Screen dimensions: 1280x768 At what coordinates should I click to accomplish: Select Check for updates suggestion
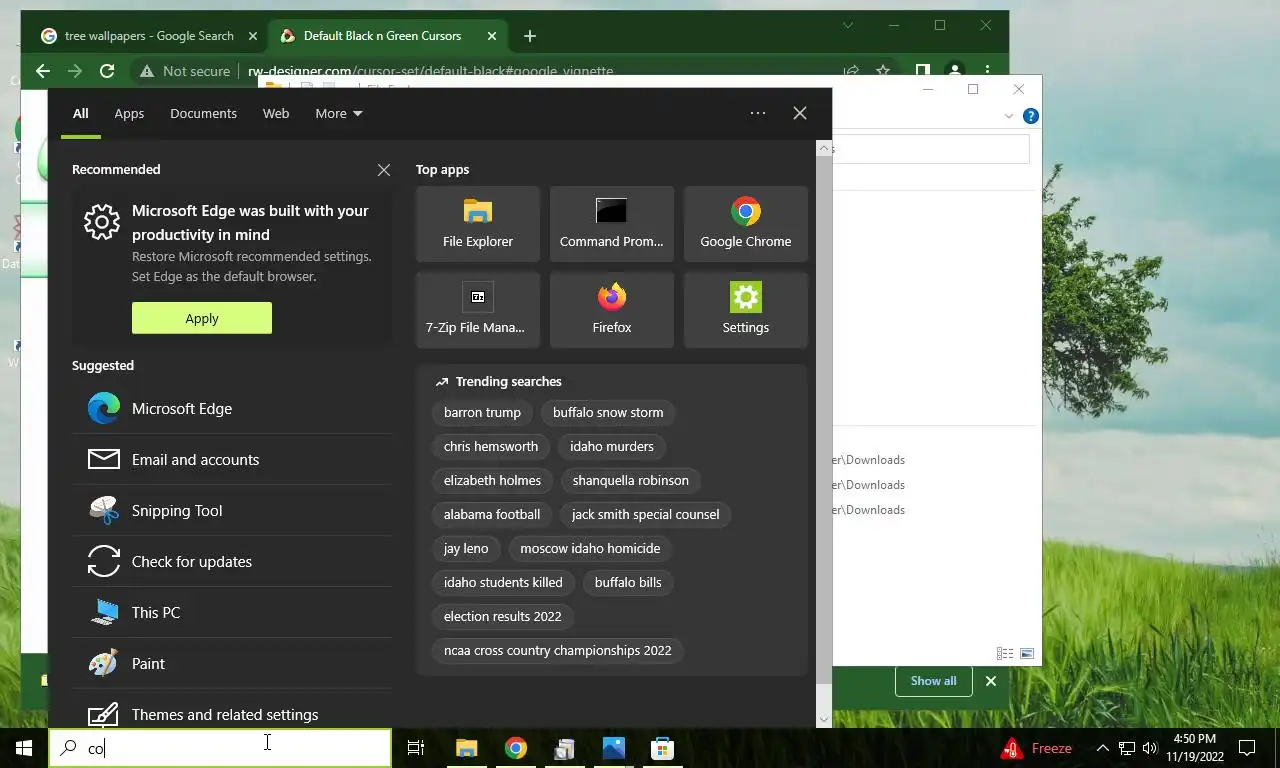click(x=232, y=561)
